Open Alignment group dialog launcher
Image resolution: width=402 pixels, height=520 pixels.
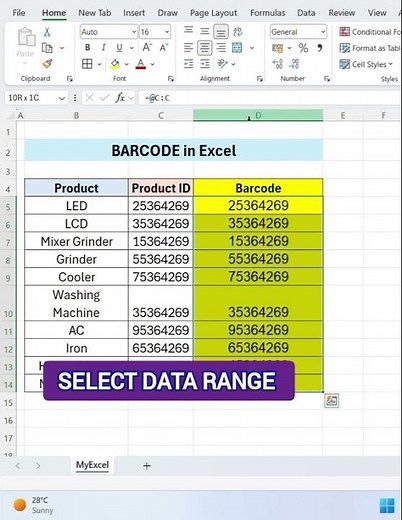tap(260, 79)
